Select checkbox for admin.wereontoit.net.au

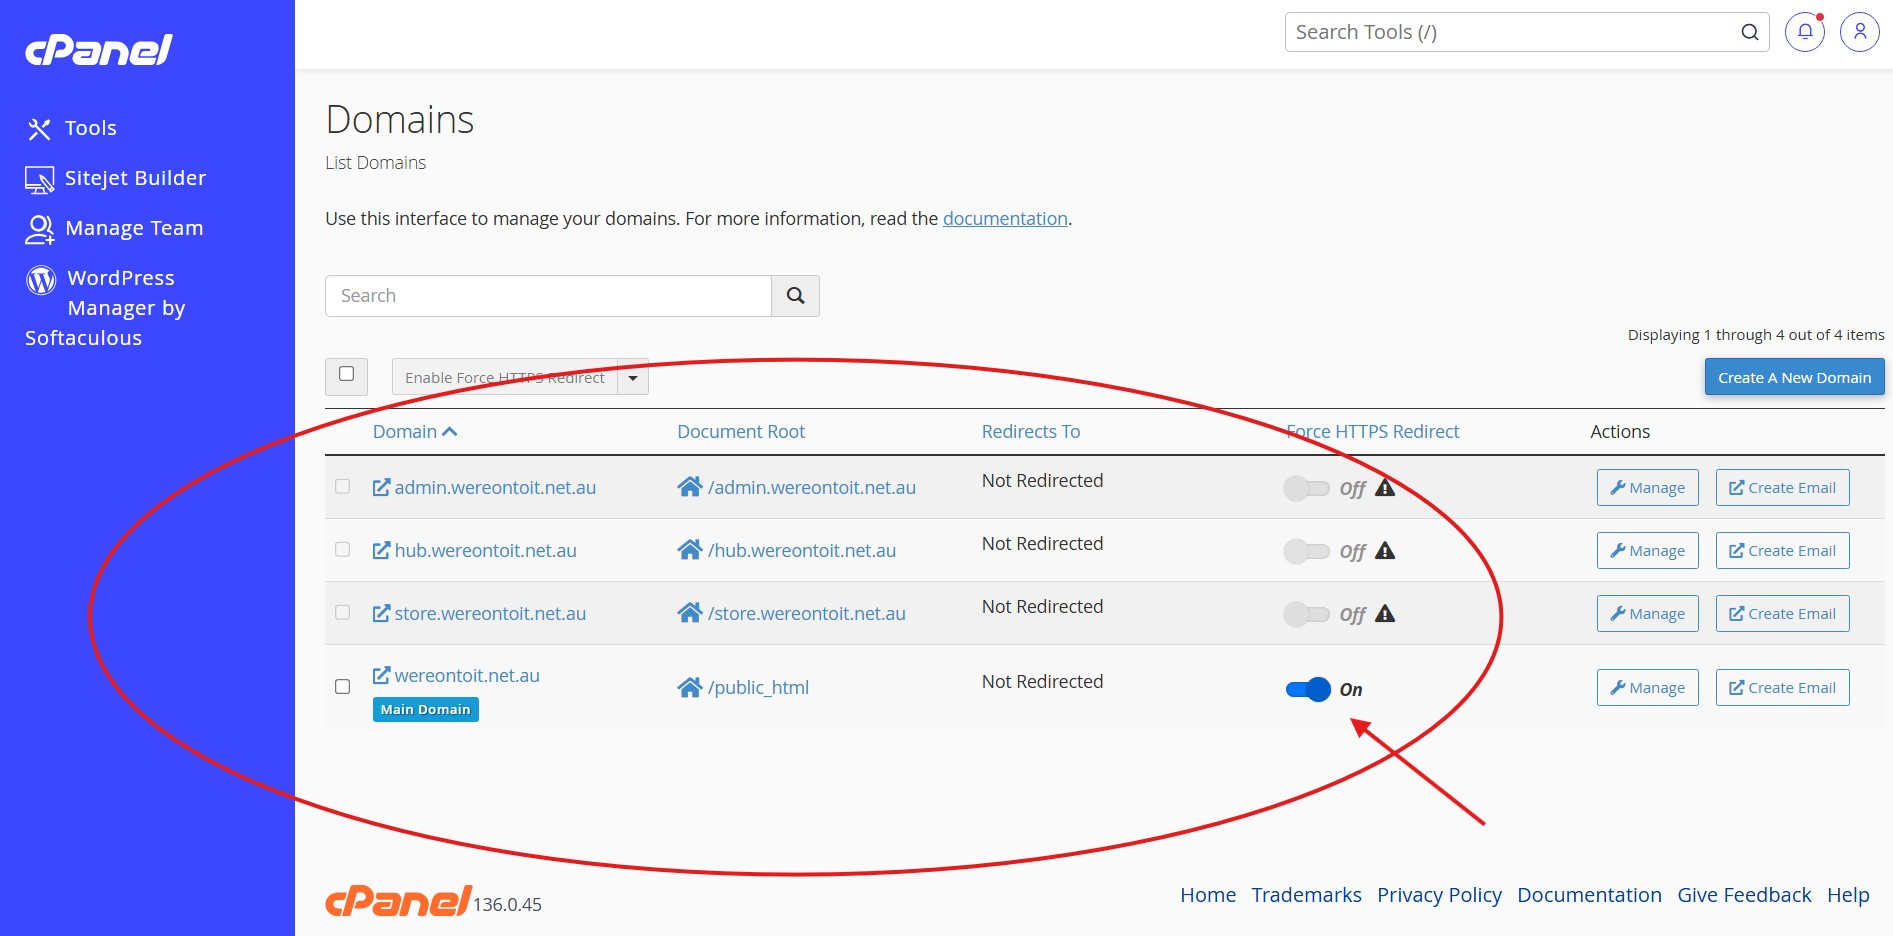(343, 487)
